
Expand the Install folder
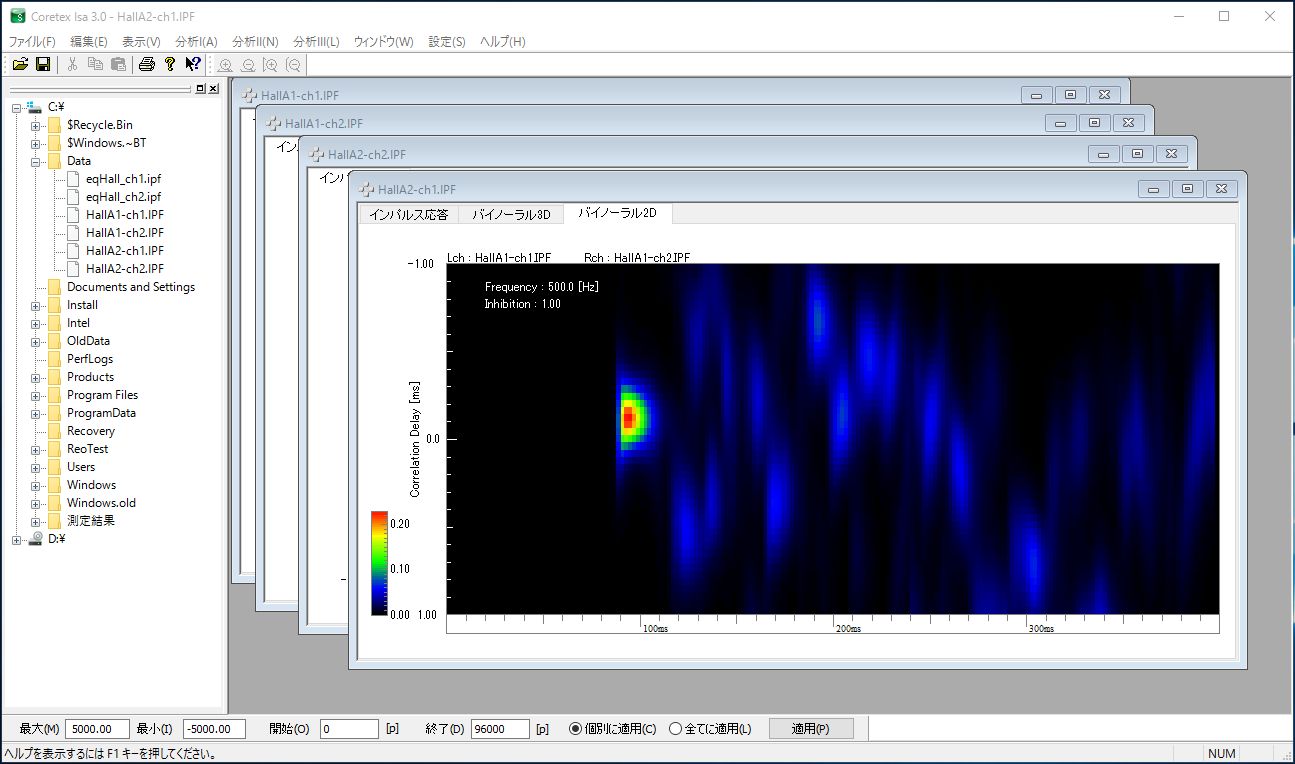point(36,305)
